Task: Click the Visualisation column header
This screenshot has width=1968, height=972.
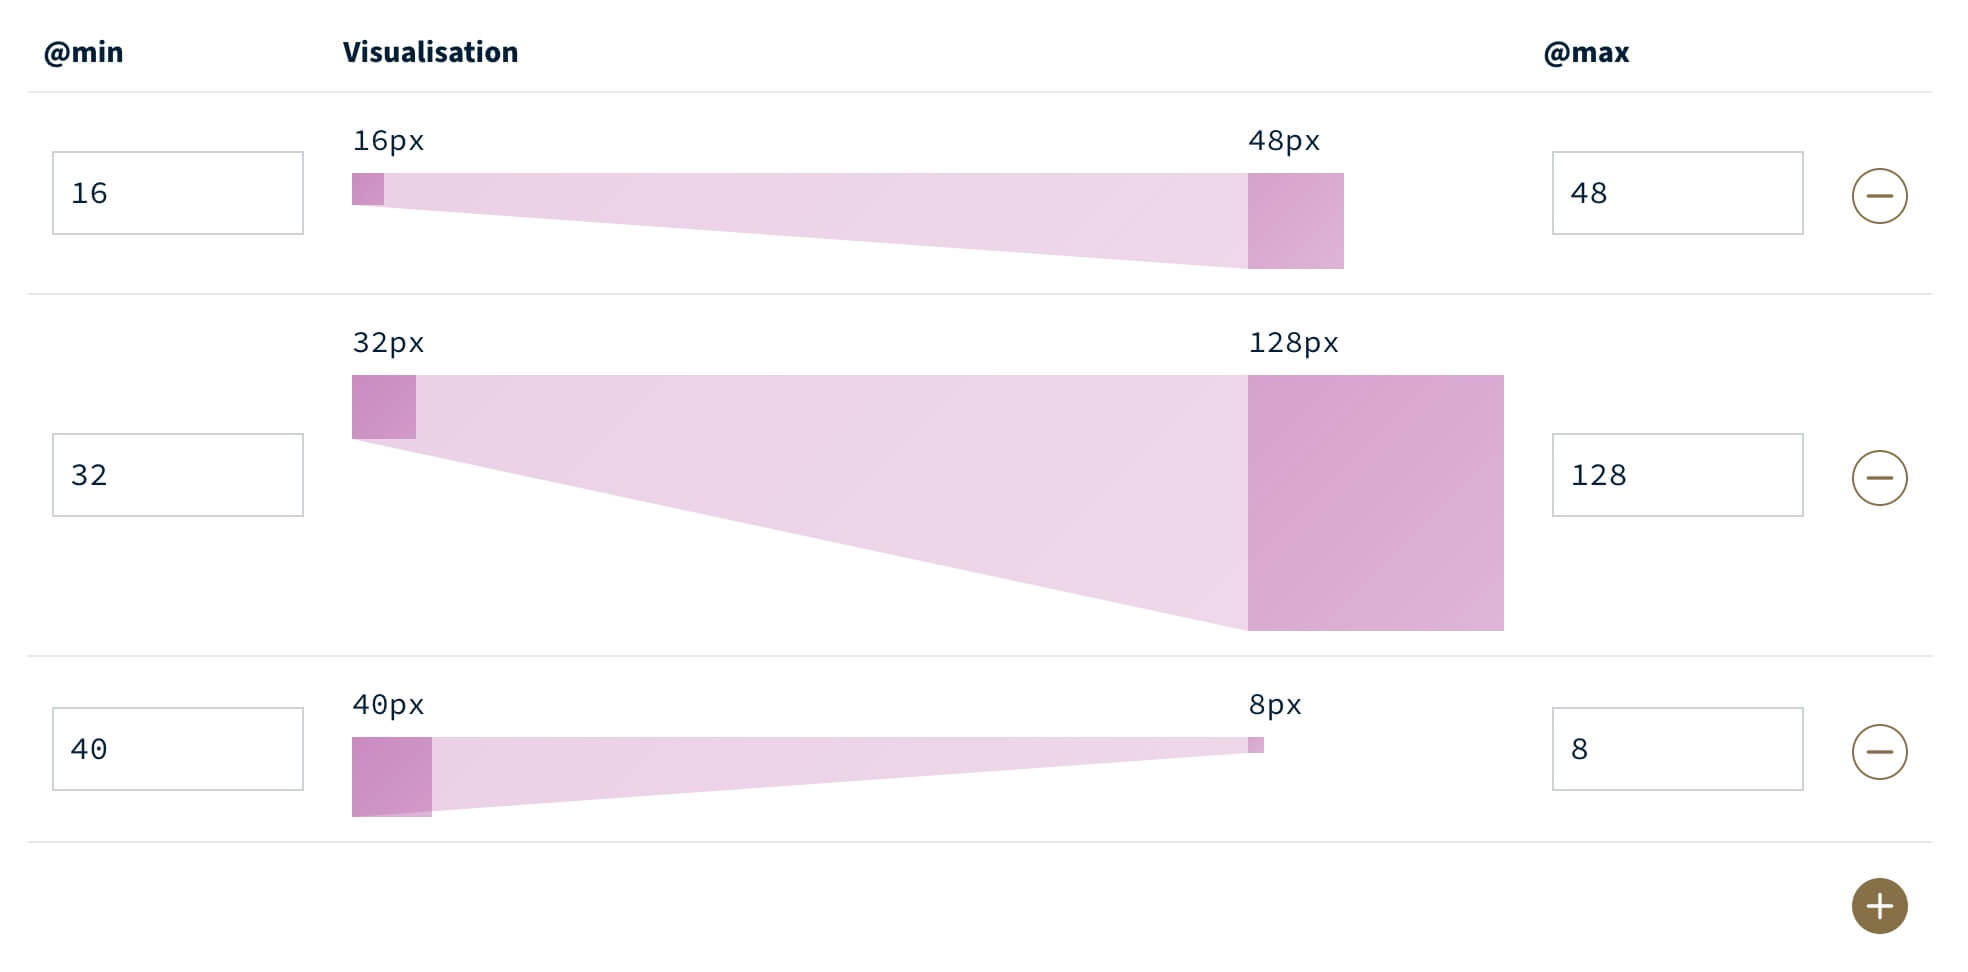Action: tap(430, 52)
